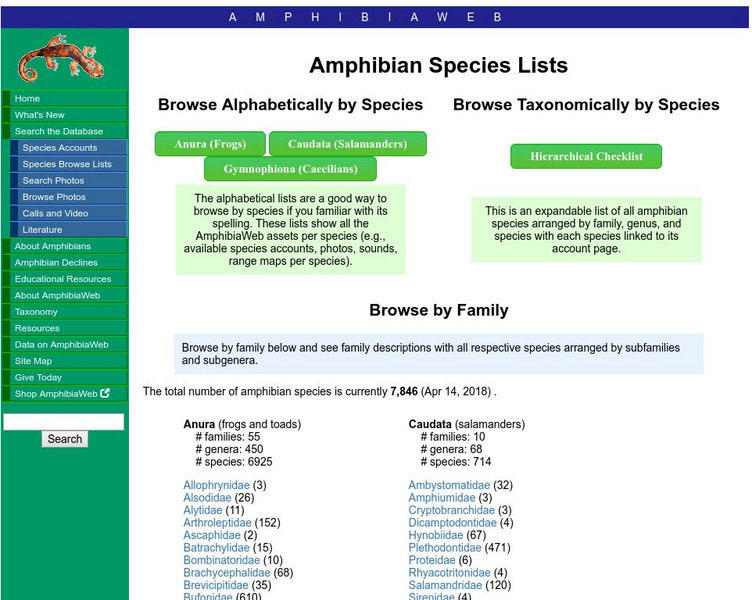Open the Hierarchical Checklist
The width and height of the screenshot is (752, 600).
click(586, 156)
